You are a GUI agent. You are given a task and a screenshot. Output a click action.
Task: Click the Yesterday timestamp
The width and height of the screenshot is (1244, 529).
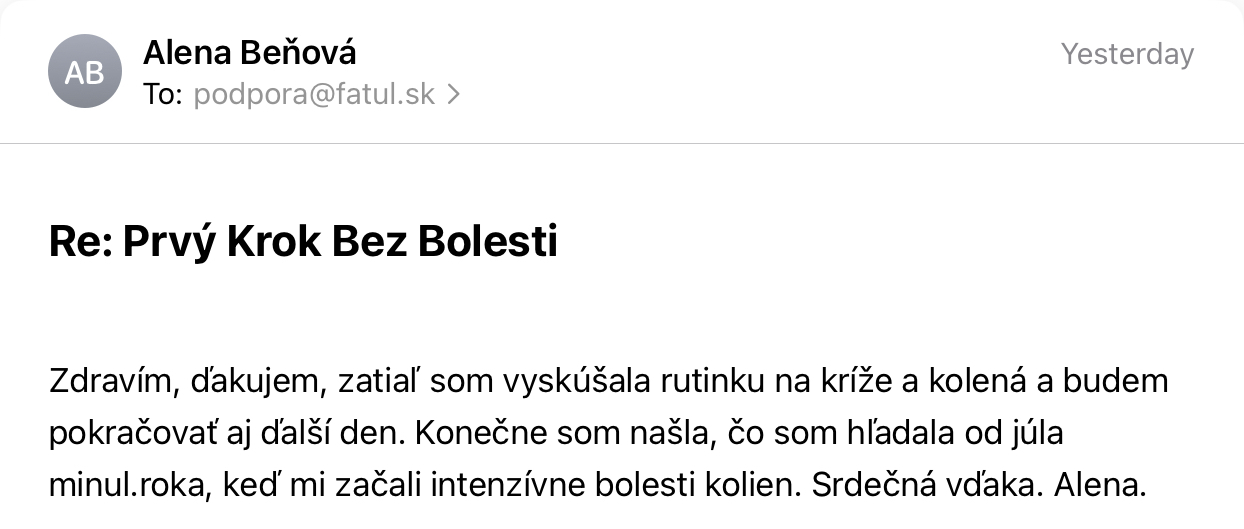(x=1127, y=54)
